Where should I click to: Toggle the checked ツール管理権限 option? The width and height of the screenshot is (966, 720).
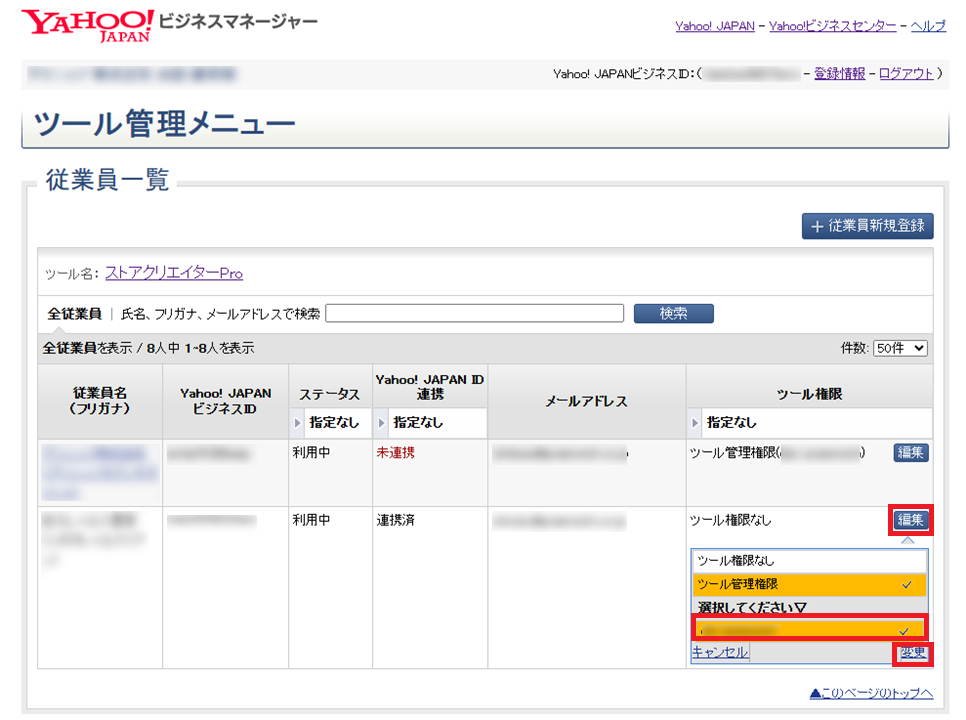(x=808, y=584)
